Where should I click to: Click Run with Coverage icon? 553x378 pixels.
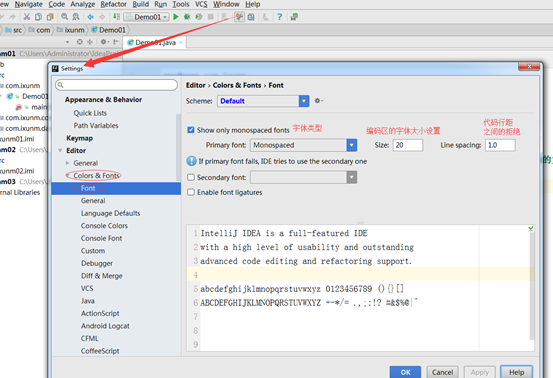click(199, 17)
